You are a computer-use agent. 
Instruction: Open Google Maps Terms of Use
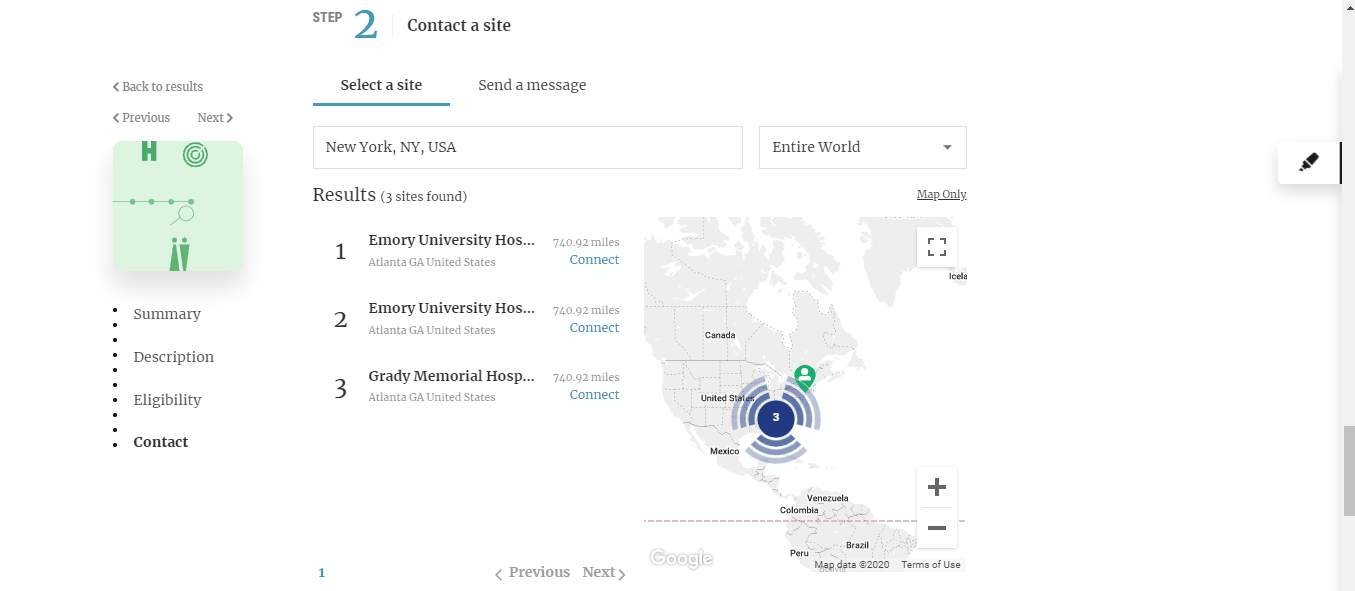930,565
